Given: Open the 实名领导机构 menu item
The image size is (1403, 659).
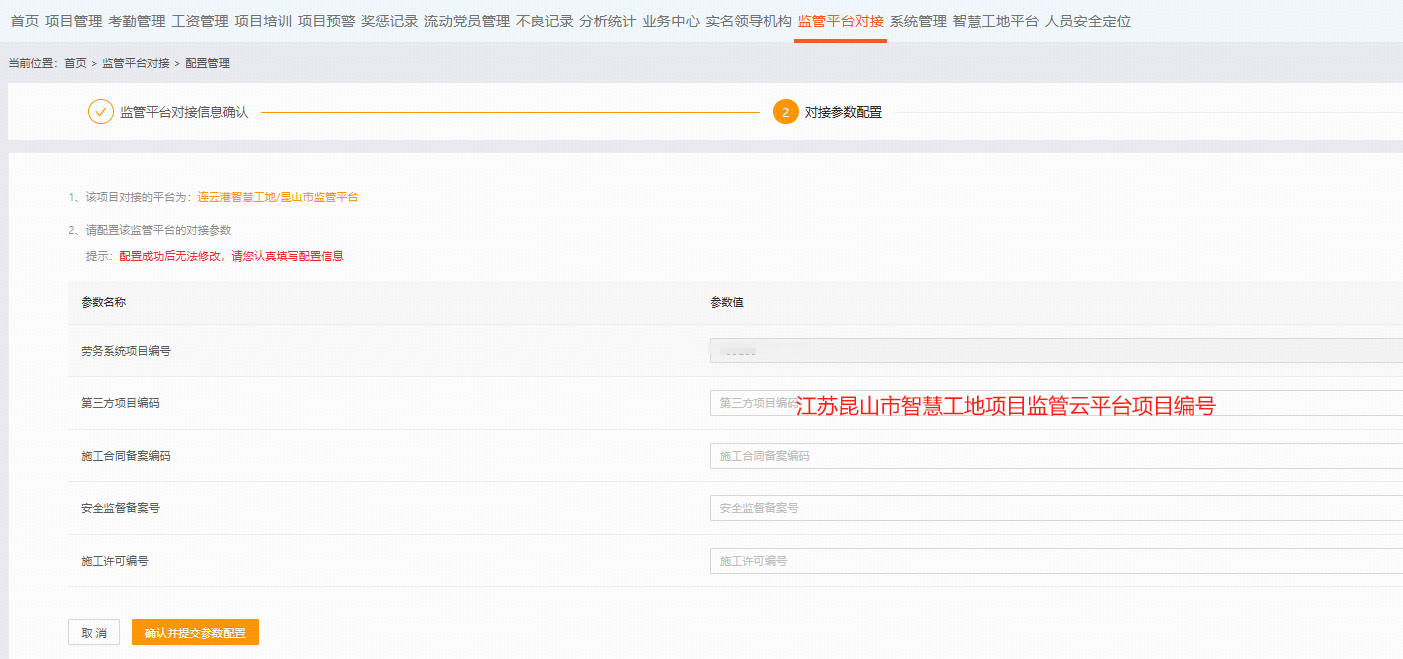Looking at the screenshot, I should pyautogui.click(x=748, y=21).
